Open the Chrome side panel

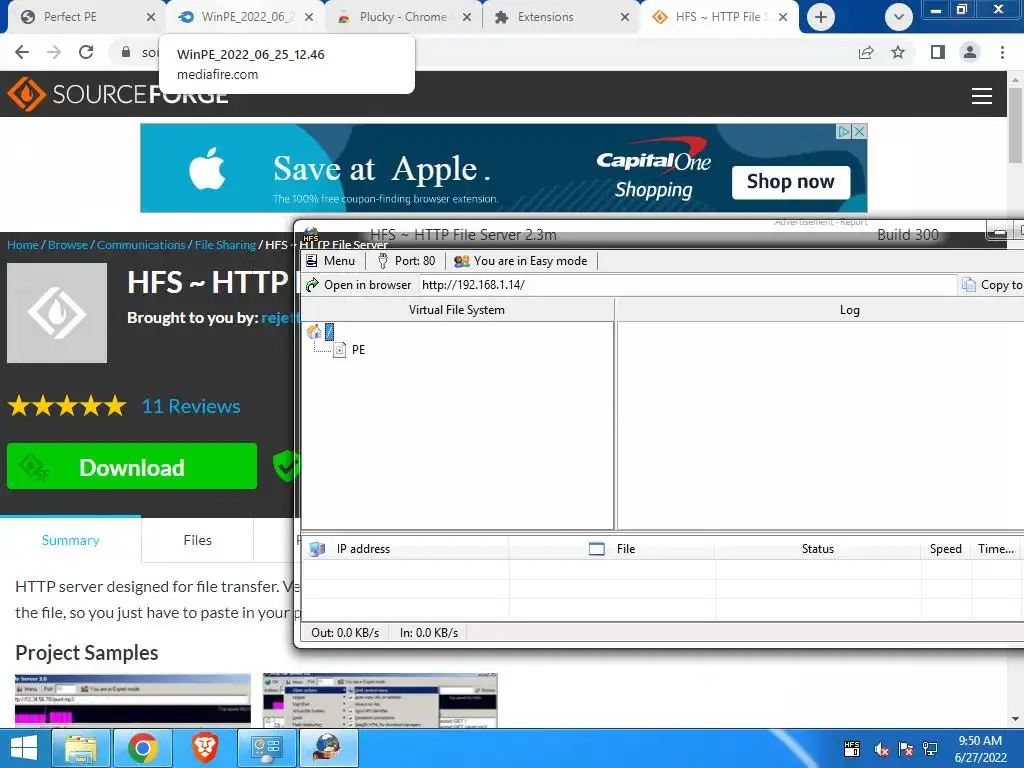[938, 52]
